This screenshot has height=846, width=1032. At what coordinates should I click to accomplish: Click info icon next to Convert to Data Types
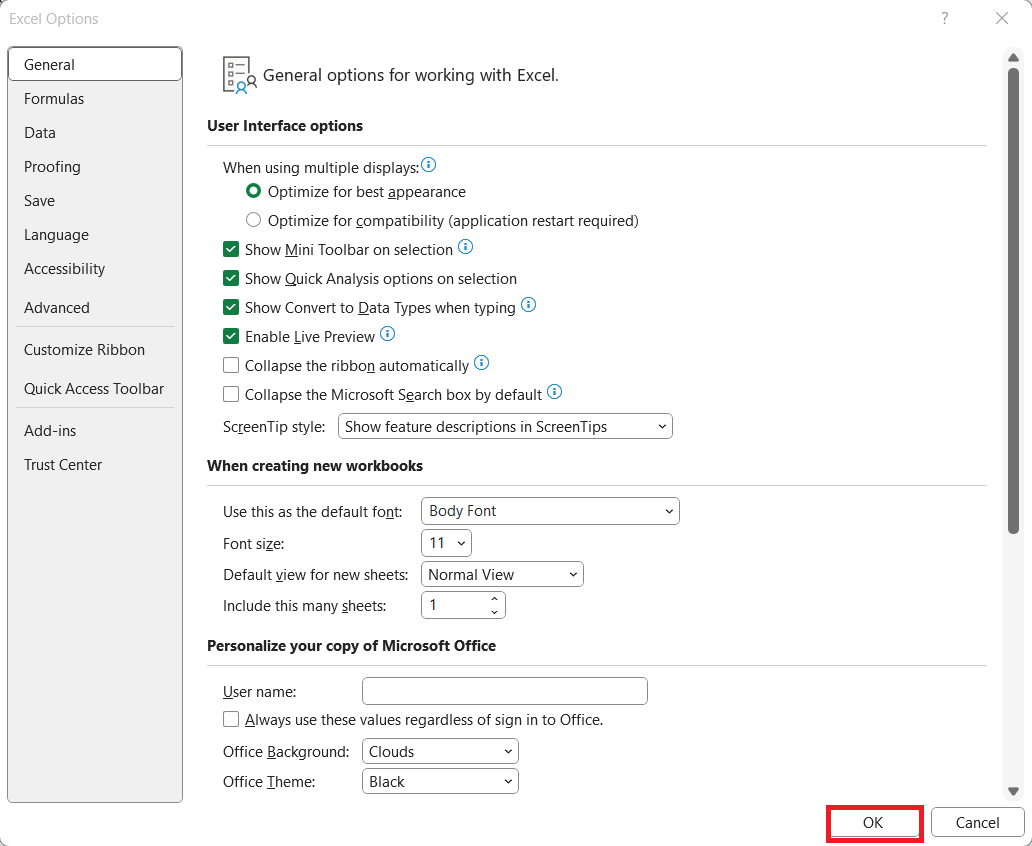coord(529,305)
